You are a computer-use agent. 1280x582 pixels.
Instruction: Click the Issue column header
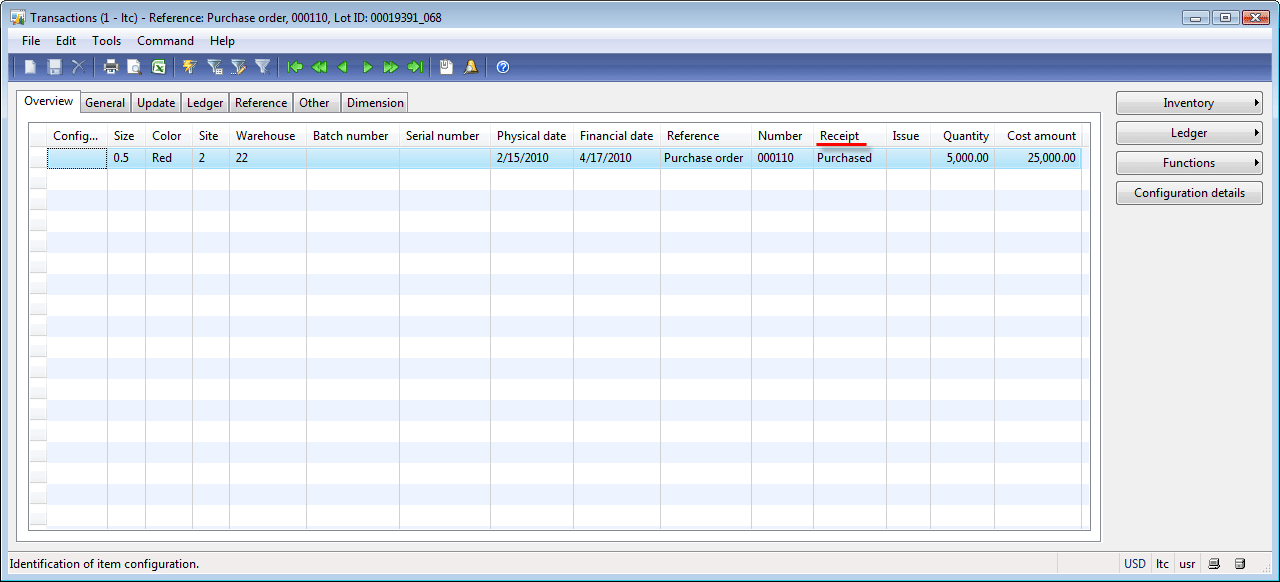(x=908, y=136)
